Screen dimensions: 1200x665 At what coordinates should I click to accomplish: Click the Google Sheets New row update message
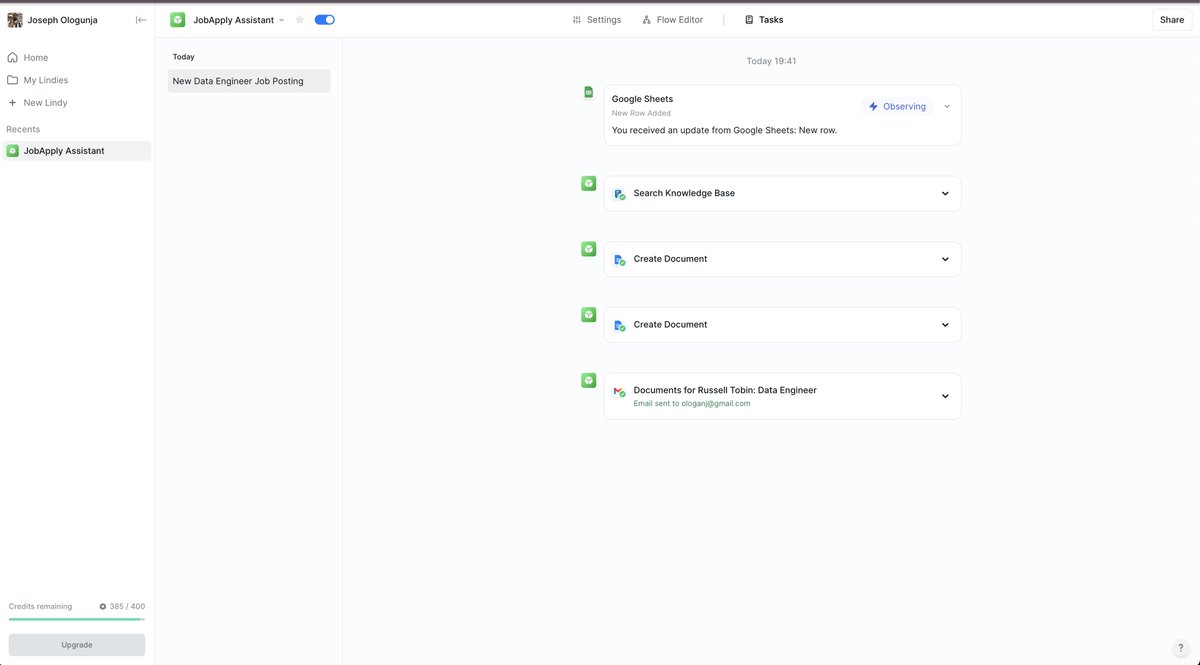coord(724,130)
